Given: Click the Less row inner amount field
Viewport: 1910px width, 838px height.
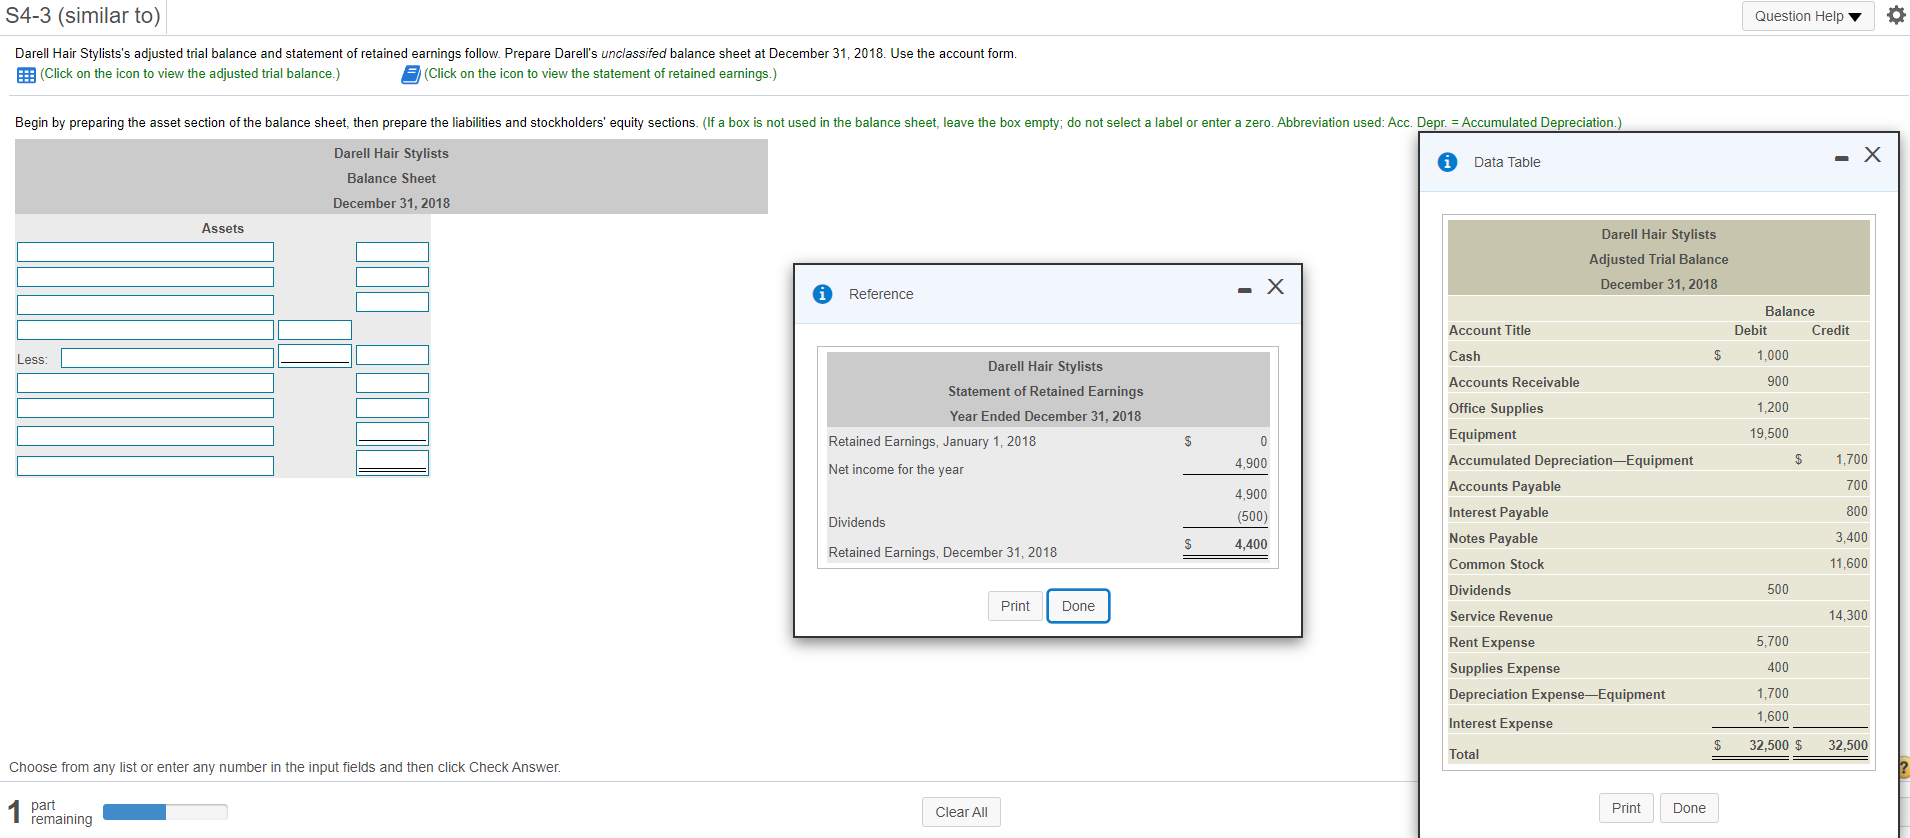Looking at the screenshot, I should 315,355.
